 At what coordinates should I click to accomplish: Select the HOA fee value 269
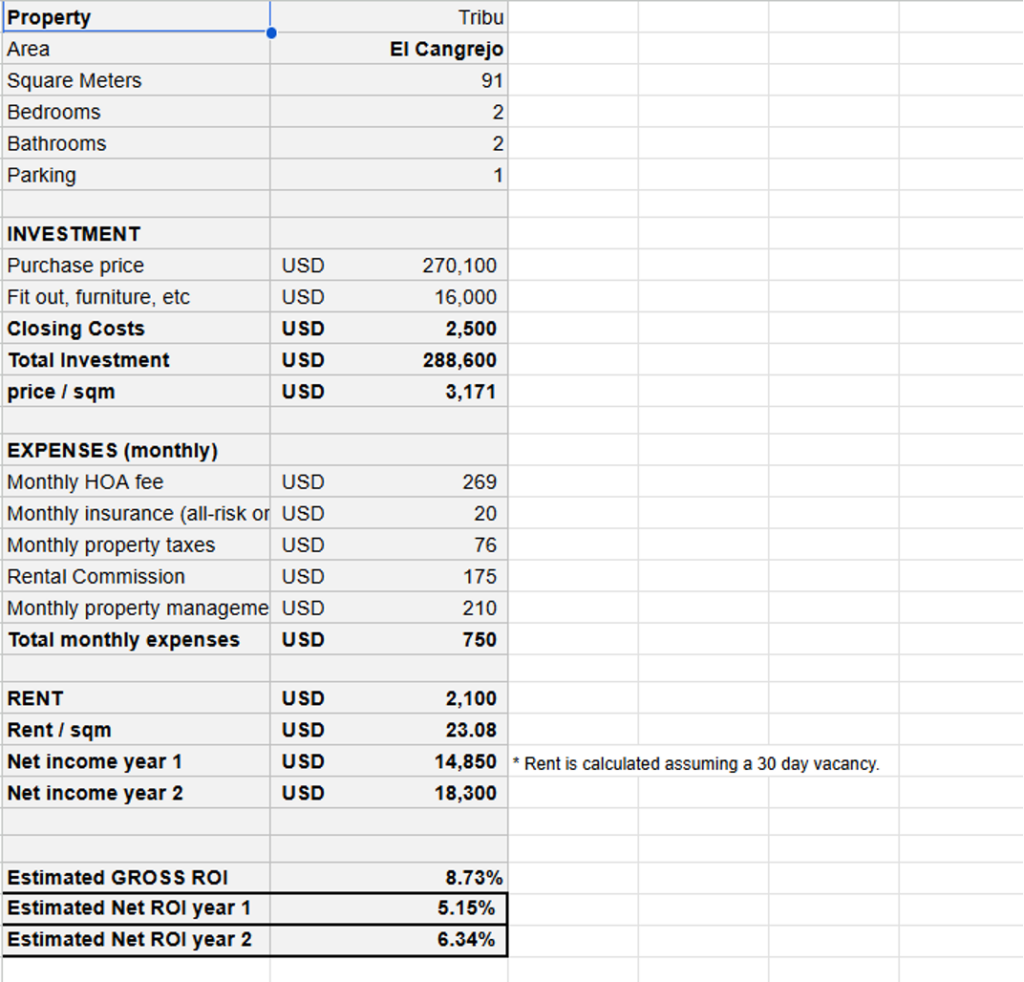(x=389, y=481)
